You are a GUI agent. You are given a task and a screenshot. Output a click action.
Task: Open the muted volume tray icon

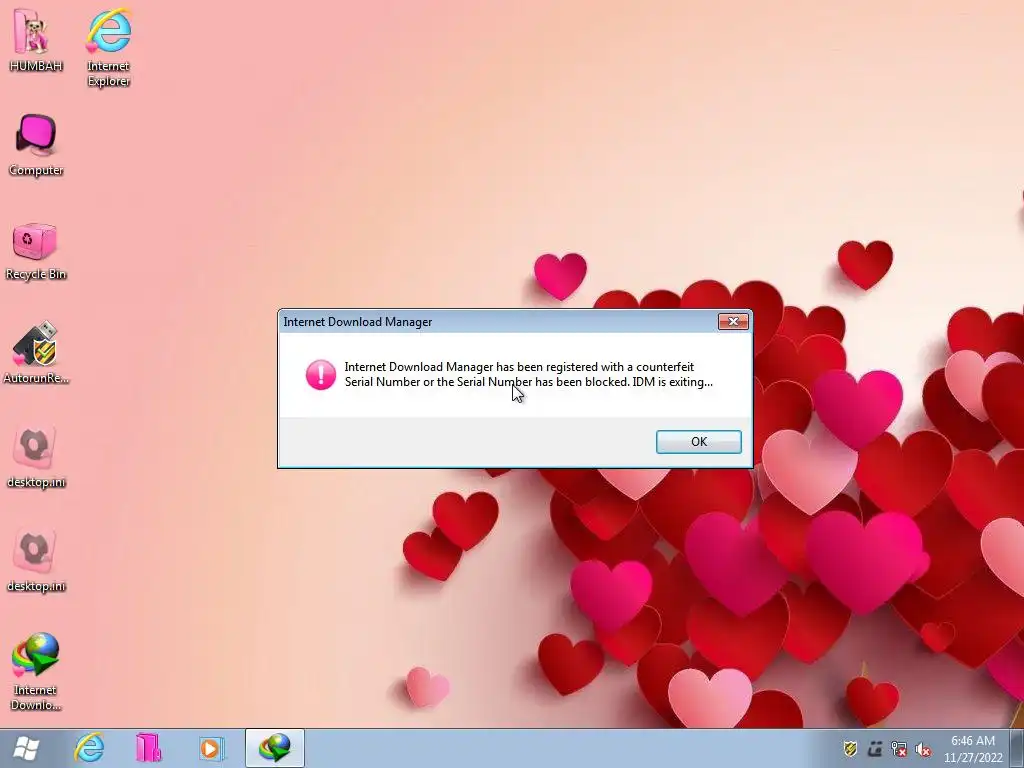(x=923, y=749)
